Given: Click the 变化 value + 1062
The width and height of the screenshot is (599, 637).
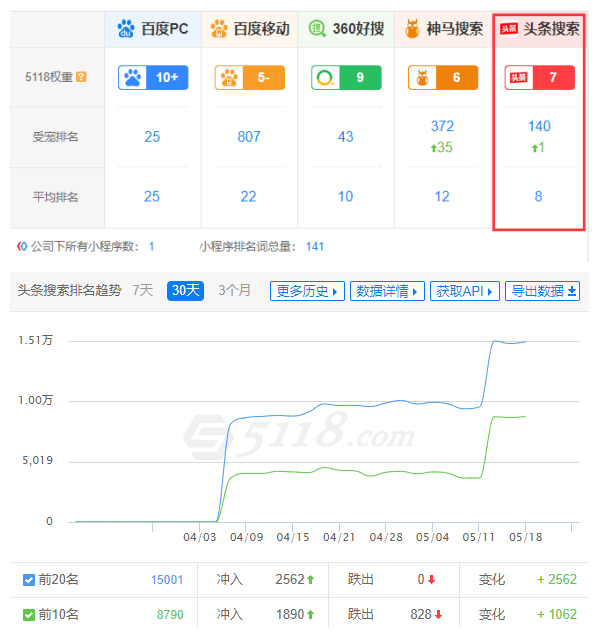Looking at the screenshot, I should [557, 614].
